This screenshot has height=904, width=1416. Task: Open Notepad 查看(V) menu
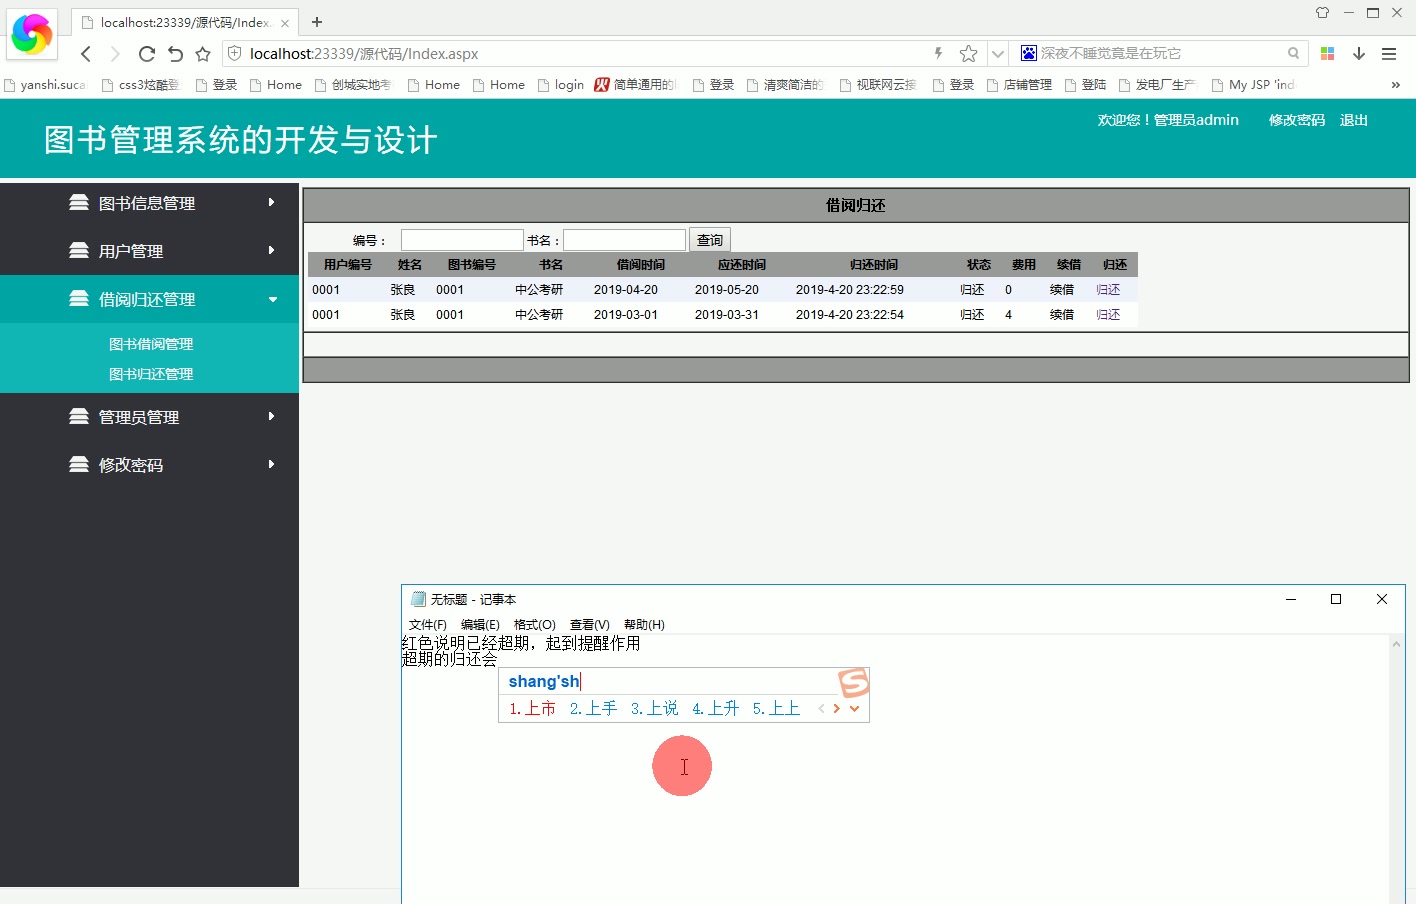(590, 625)
